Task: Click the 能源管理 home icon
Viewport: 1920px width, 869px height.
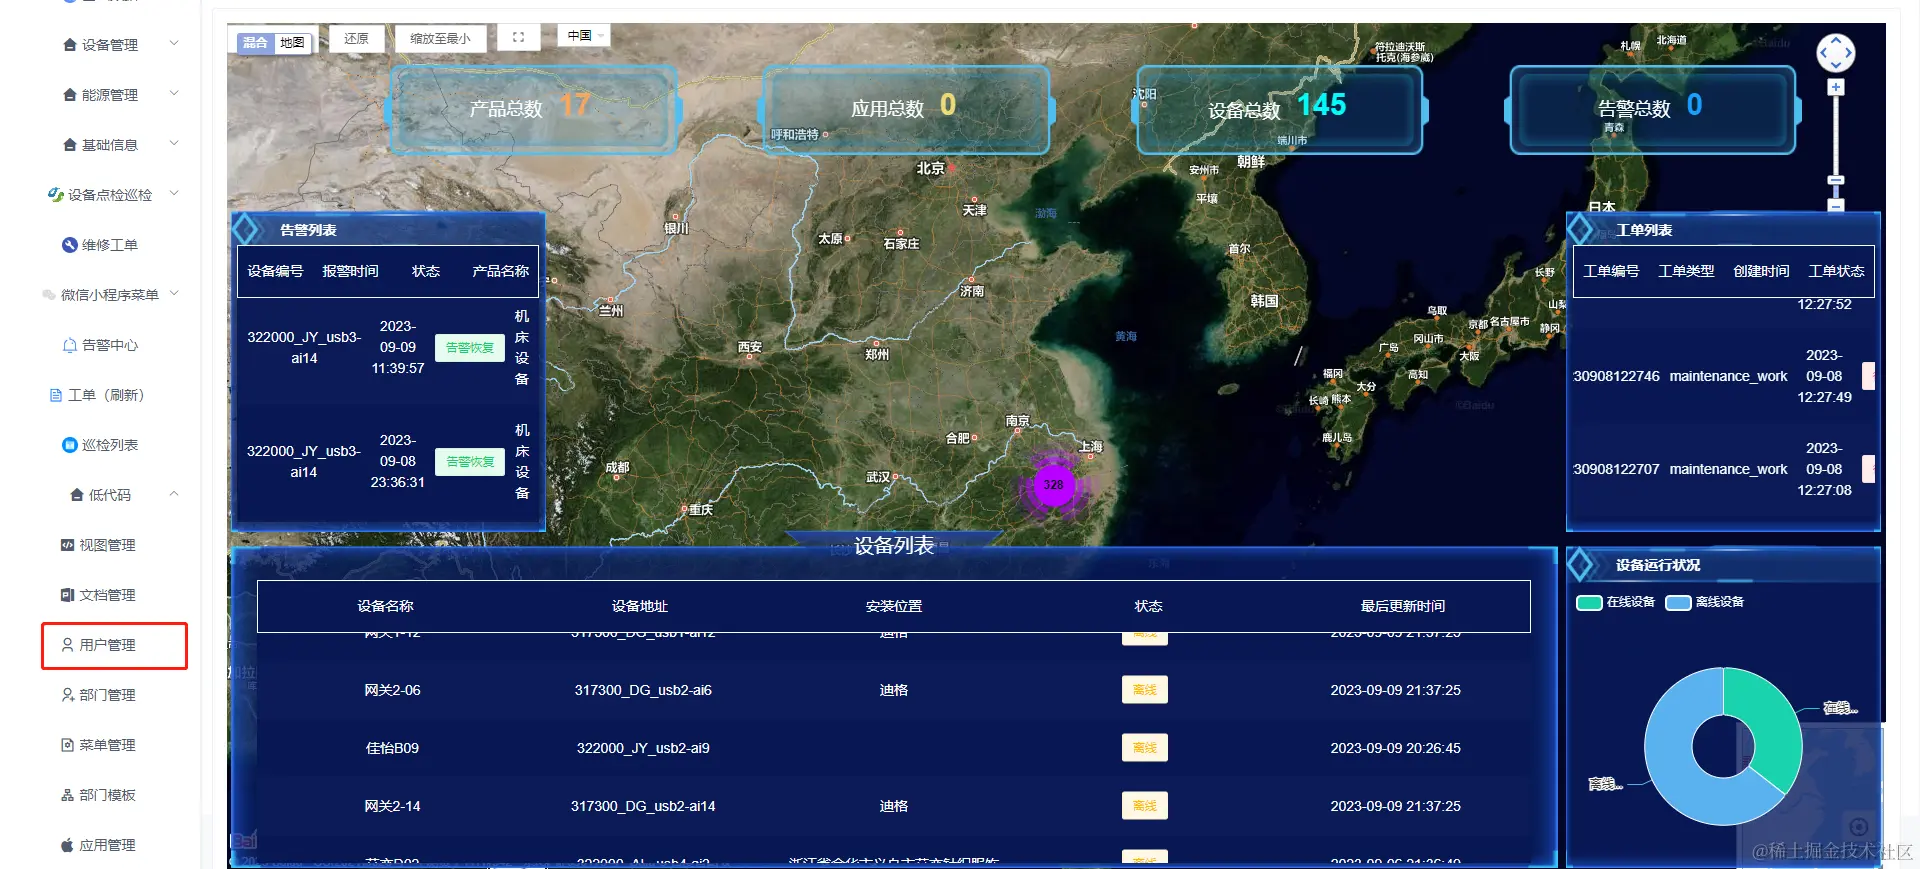Action: pos(70,95)
